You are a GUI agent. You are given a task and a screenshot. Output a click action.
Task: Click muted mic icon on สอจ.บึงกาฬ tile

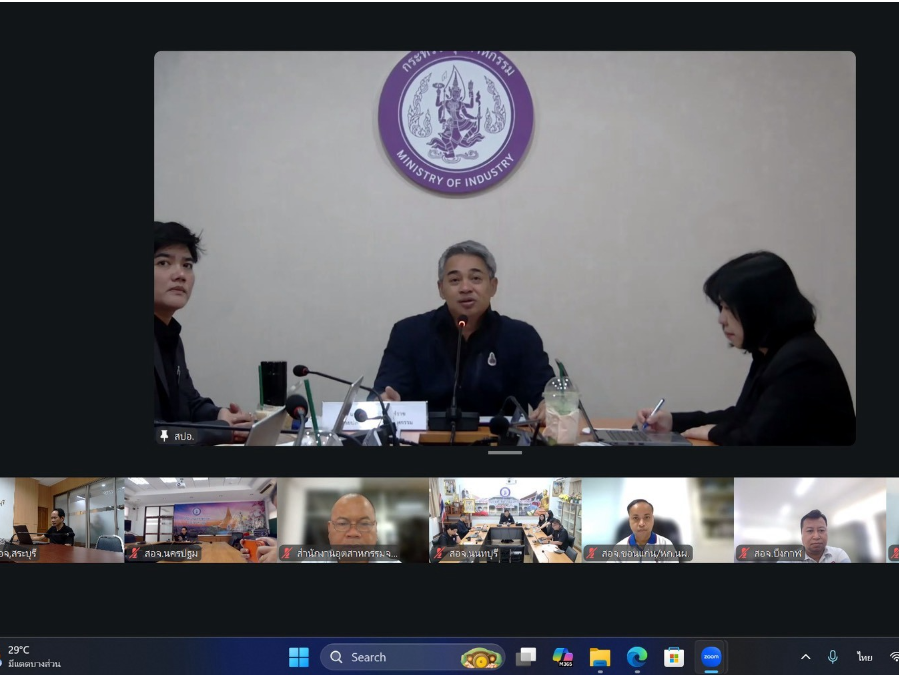pyautogui.click(x=744, y=553)
